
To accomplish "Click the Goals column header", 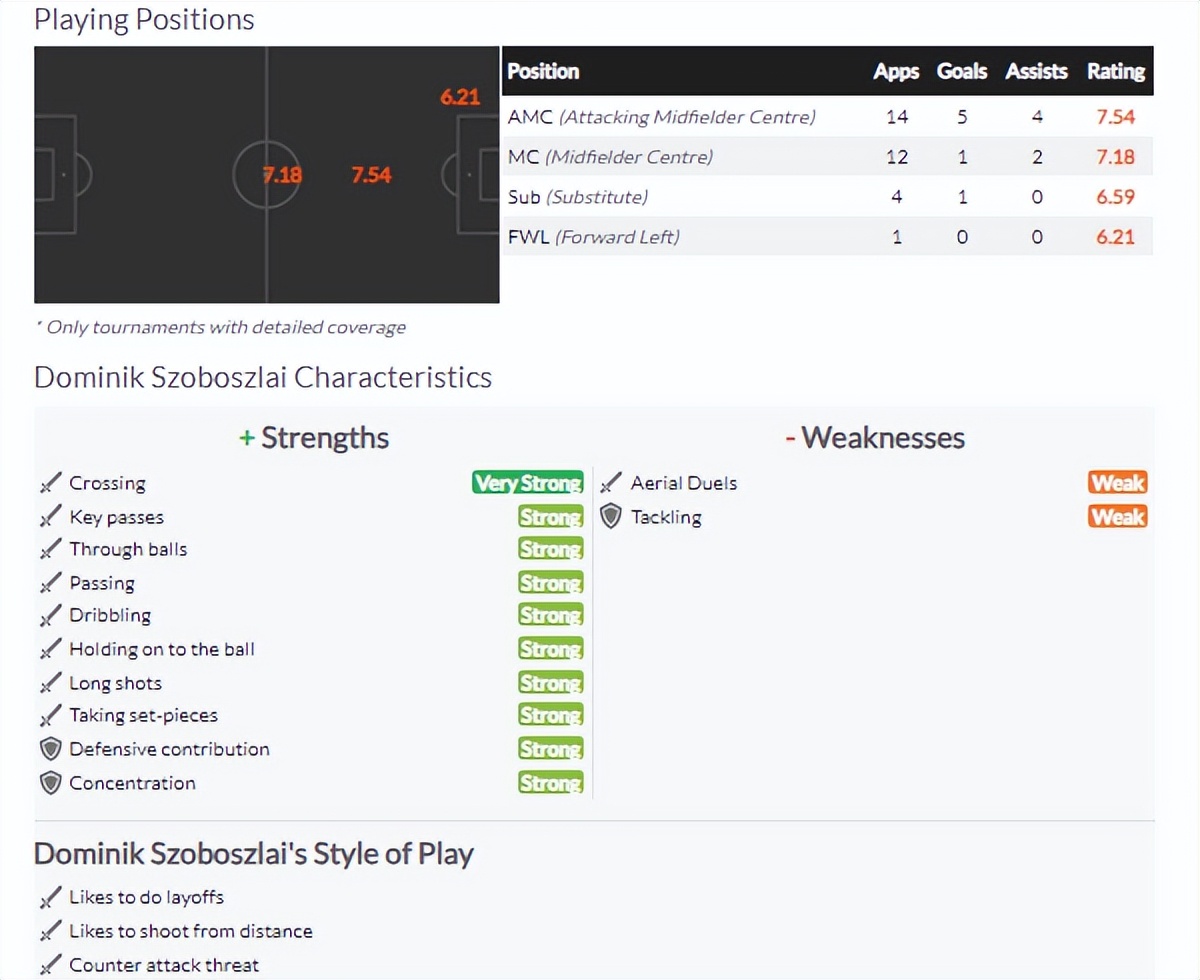I will (x=961, y=71).
